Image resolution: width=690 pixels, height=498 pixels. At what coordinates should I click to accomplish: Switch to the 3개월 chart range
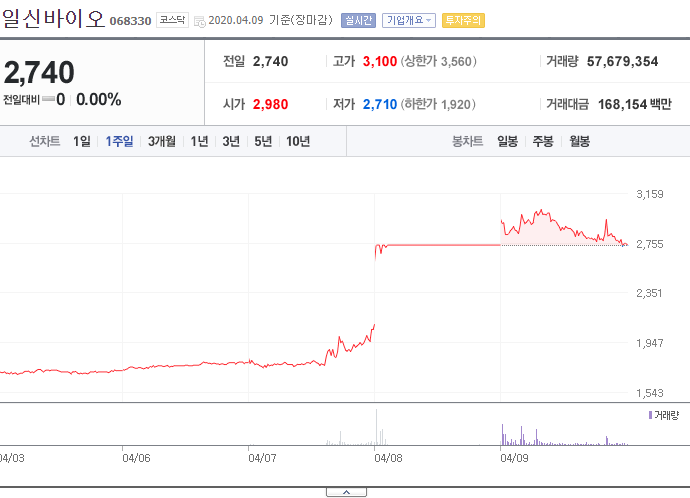161,141
